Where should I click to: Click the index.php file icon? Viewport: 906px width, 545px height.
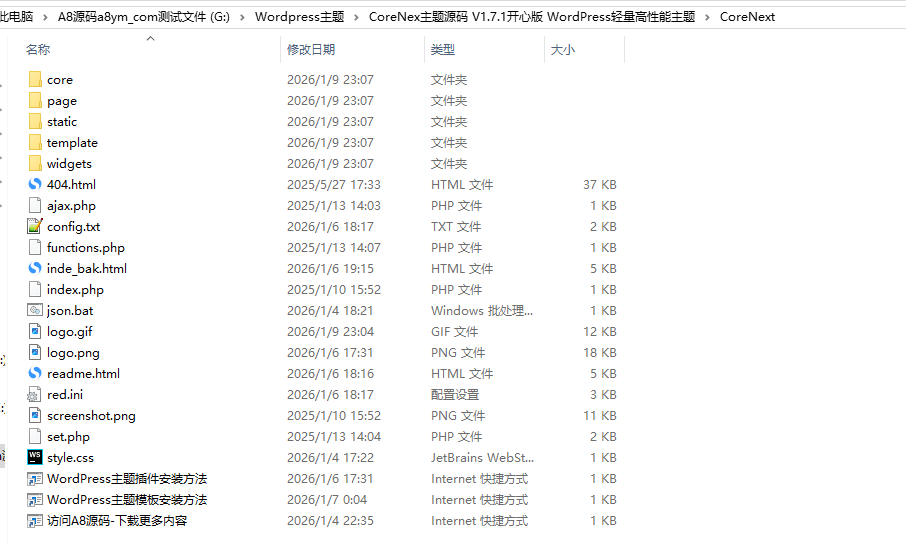pos(35,289)
